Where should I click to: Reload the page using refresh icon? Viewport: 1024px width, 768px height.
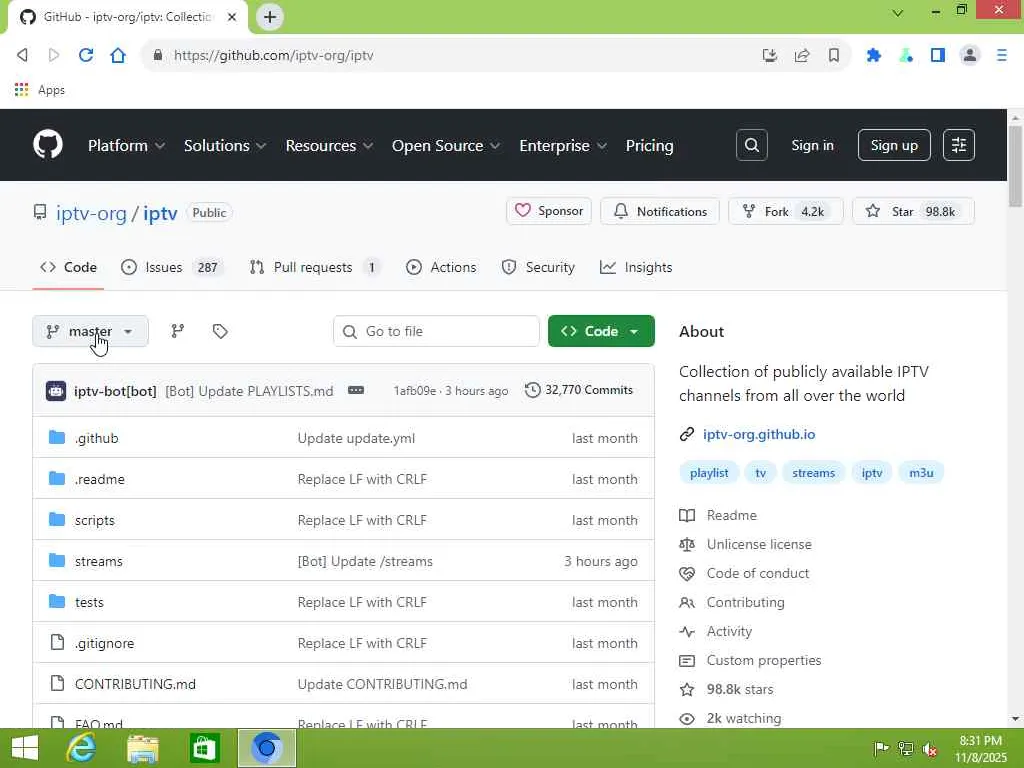tap(86, 56)
